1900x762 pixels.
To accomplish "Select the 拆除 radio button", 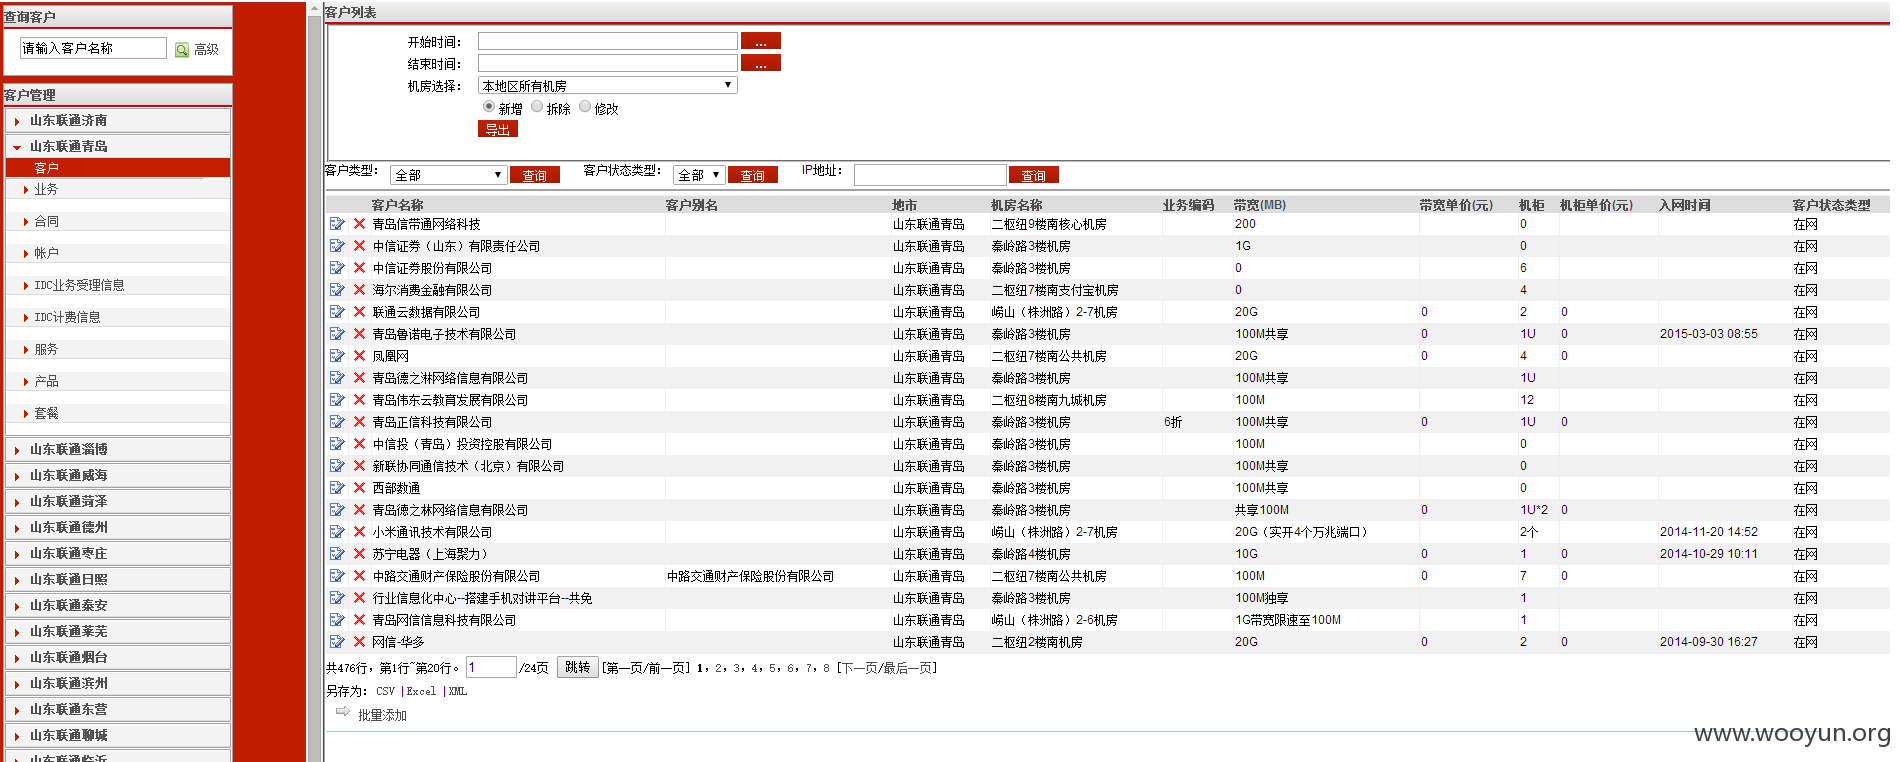I will click(537, 107).
